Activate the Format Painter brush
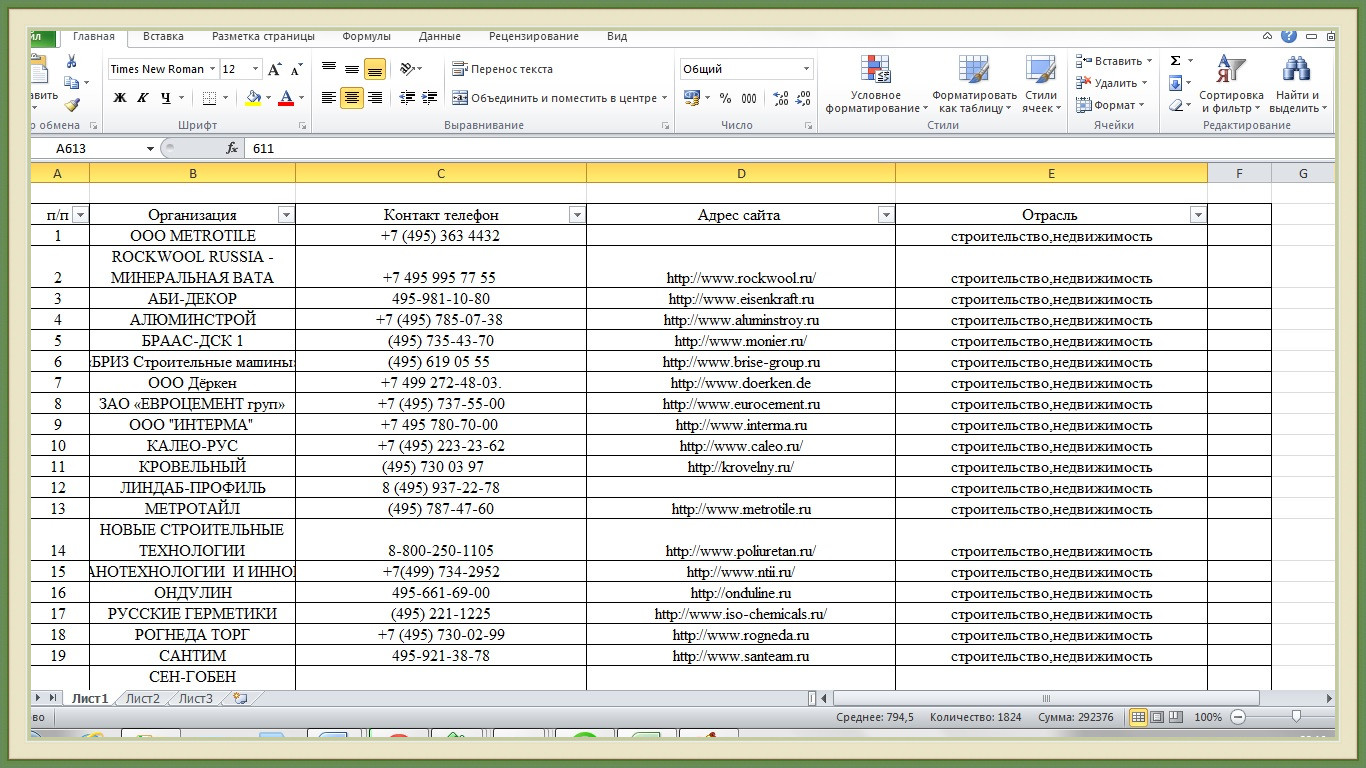1366x768 pixels. click(x=71, y=104)
